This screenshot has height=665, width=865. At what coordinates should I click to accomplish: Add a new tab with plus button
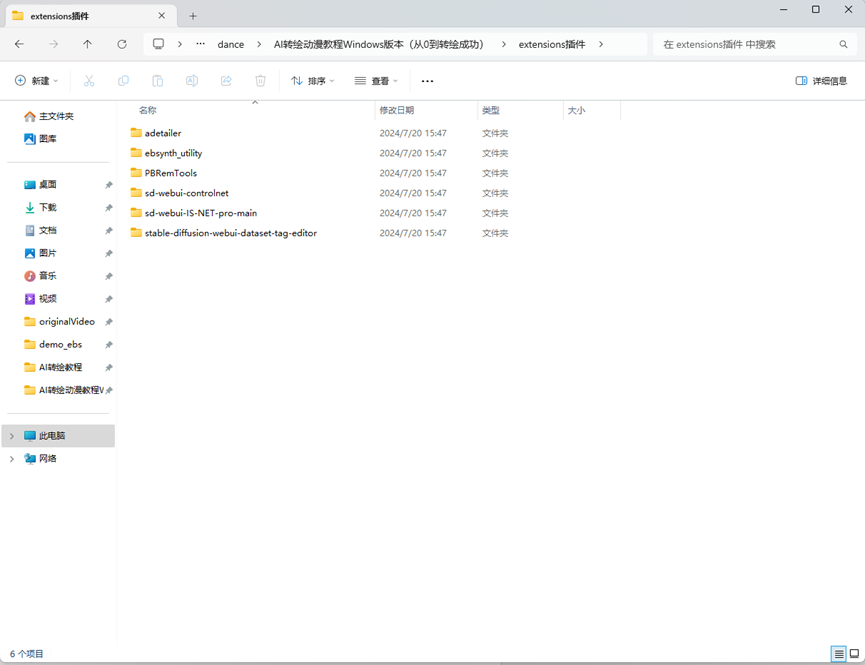click(193, 16)
